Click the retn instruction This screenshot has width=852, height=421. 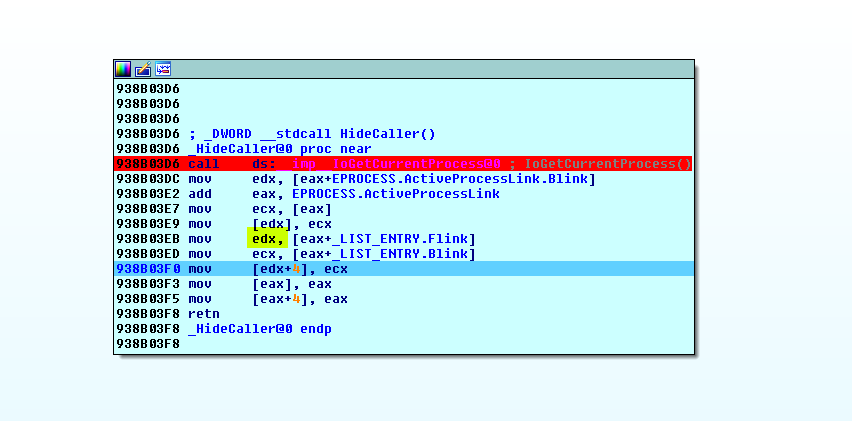pos(203,313)
